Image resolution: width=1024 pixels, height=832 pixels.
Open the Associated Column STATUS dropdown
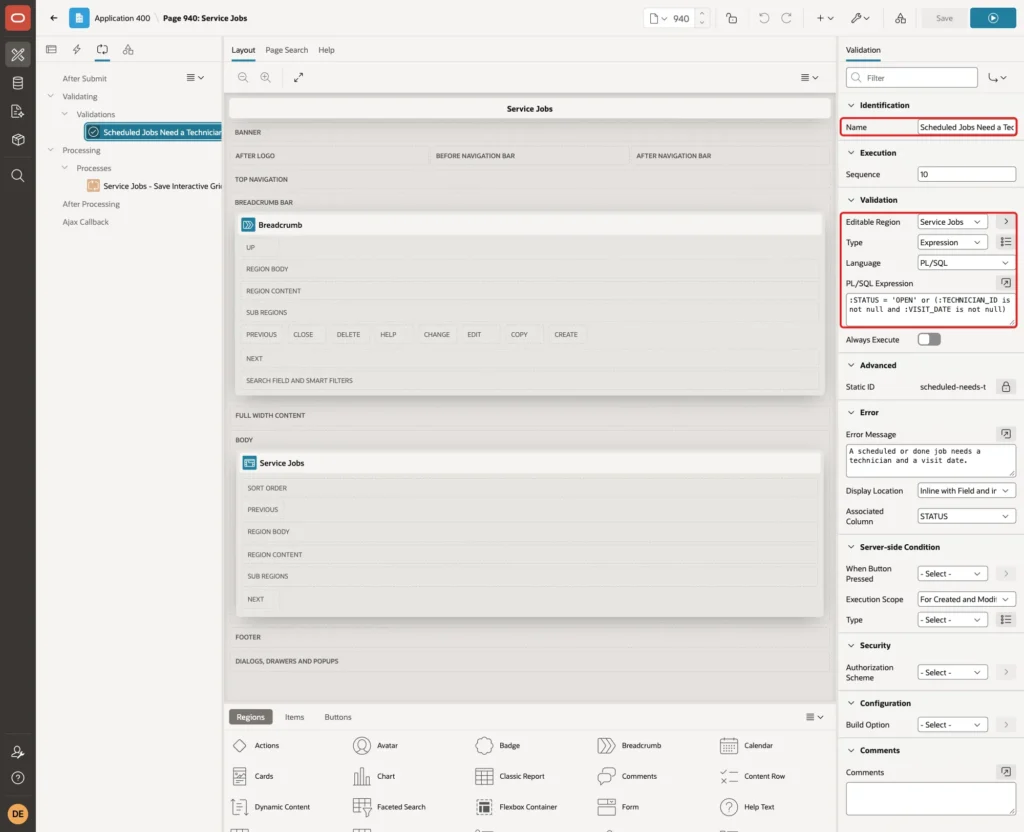(x=966, y=516)
